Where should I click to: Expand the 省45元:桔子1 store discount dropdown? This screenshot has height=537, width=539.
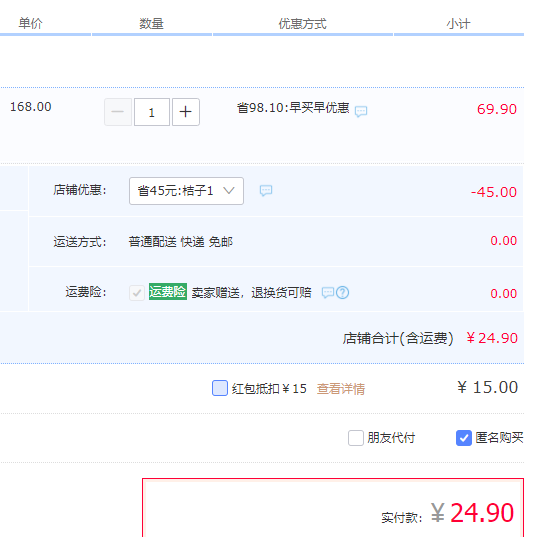point(186,191)
